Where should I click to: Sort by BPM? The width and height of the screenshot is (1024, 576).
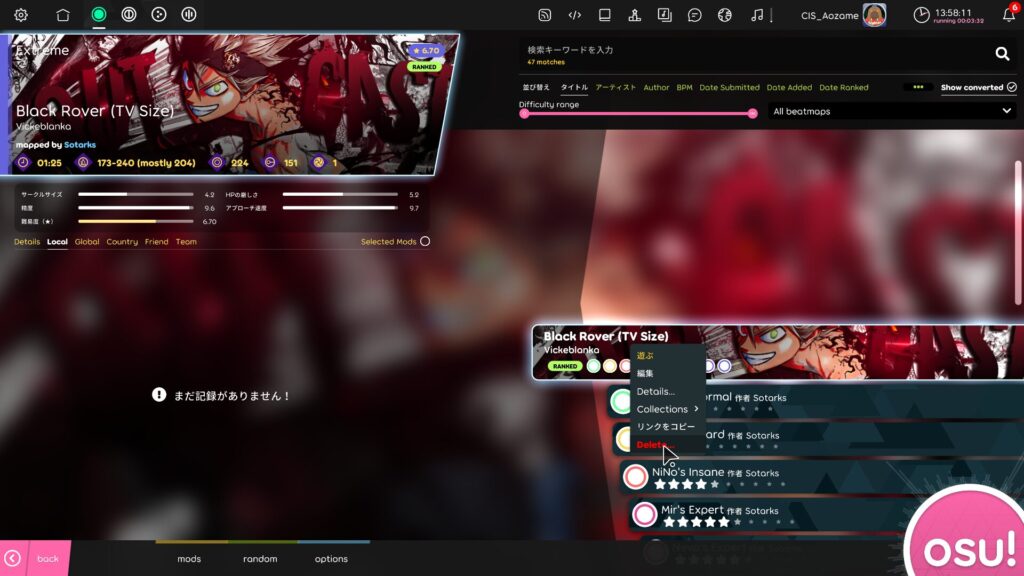click(x=684, y=88)
